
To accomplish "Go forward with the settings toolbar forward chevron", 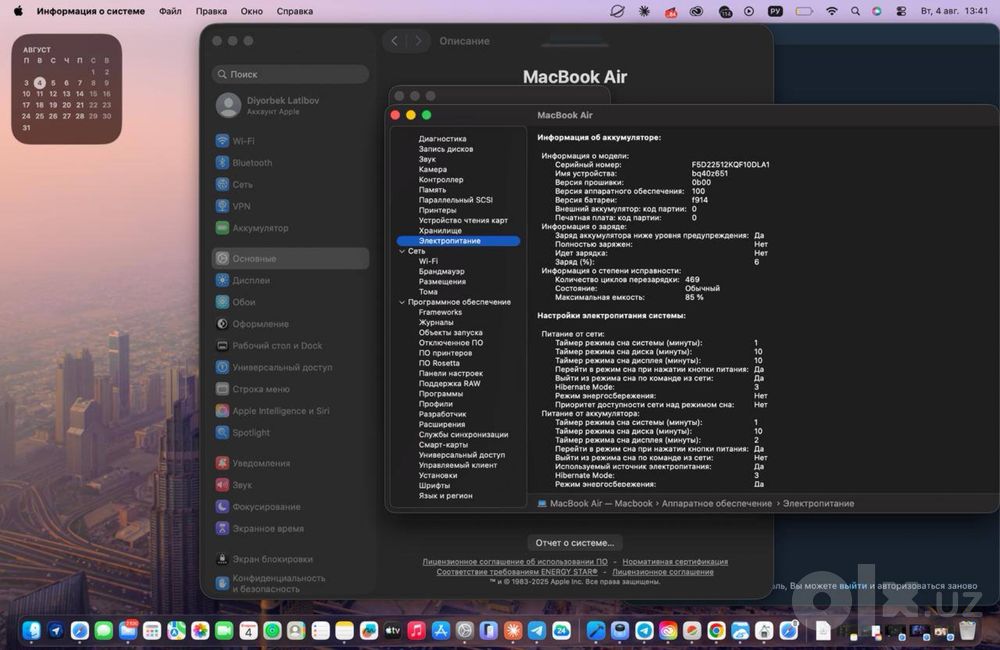I will pos(418,41).
